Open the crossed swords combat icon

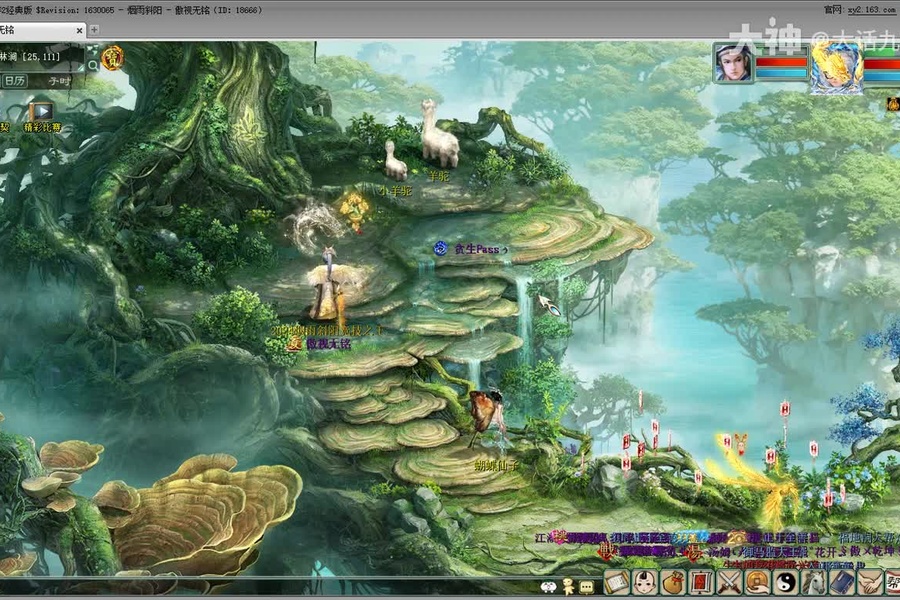coord(730,583)
